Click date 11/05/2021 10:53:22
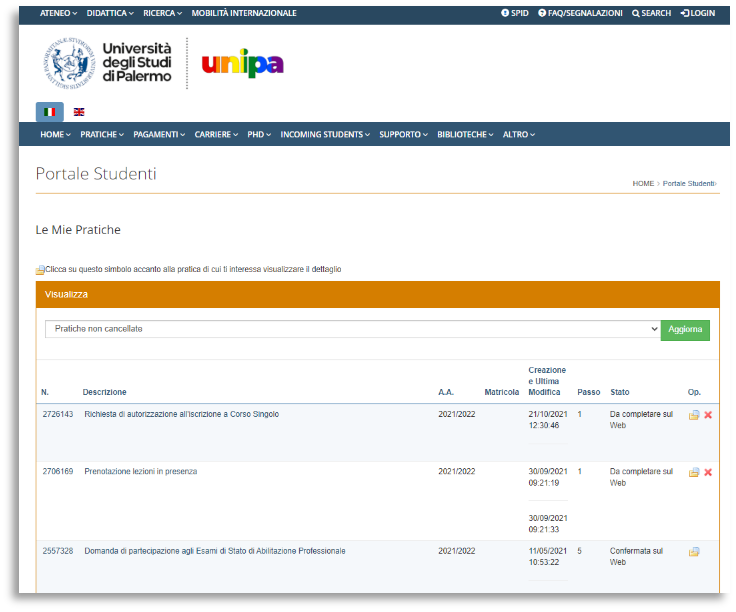 [x=548, y=557]
